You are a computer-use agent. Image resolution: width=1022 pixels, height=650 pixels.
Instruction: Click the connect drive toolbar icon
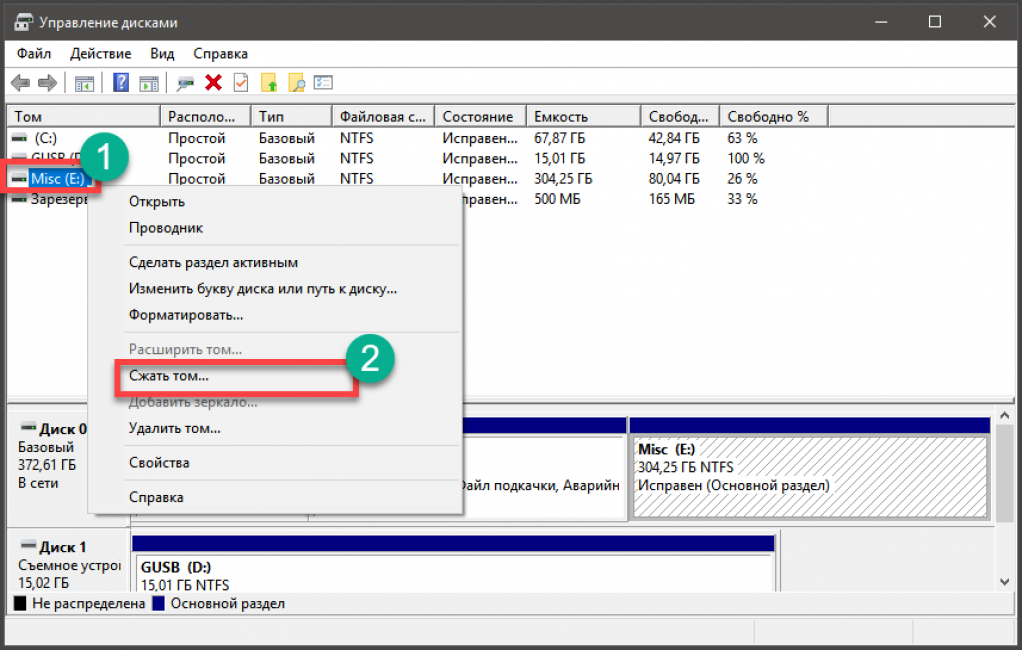tap(185, 83)
